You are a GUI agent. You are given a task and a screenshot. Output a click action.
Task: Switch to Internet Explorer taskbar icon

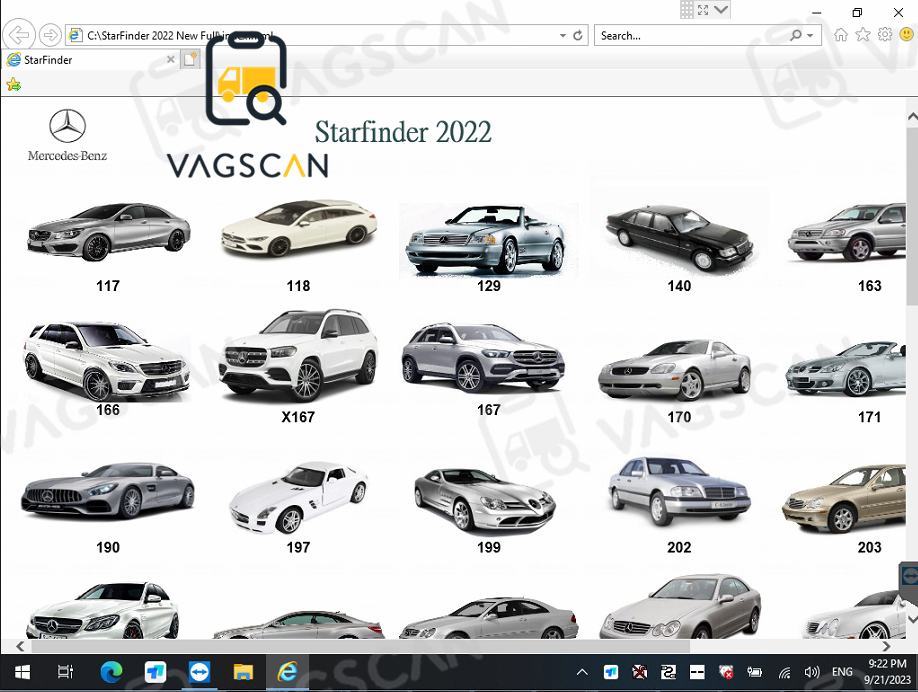[x=287, y=673]
